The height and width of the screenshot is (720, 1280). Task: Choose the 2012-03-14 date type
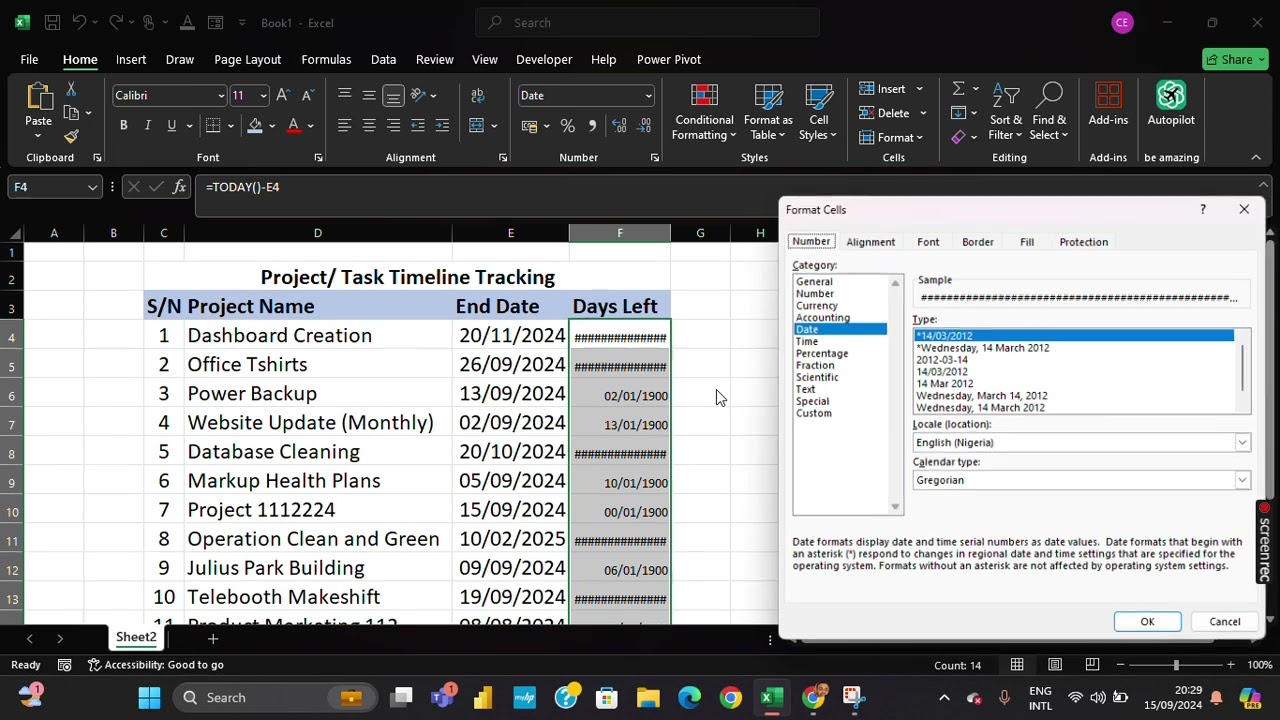942,360
